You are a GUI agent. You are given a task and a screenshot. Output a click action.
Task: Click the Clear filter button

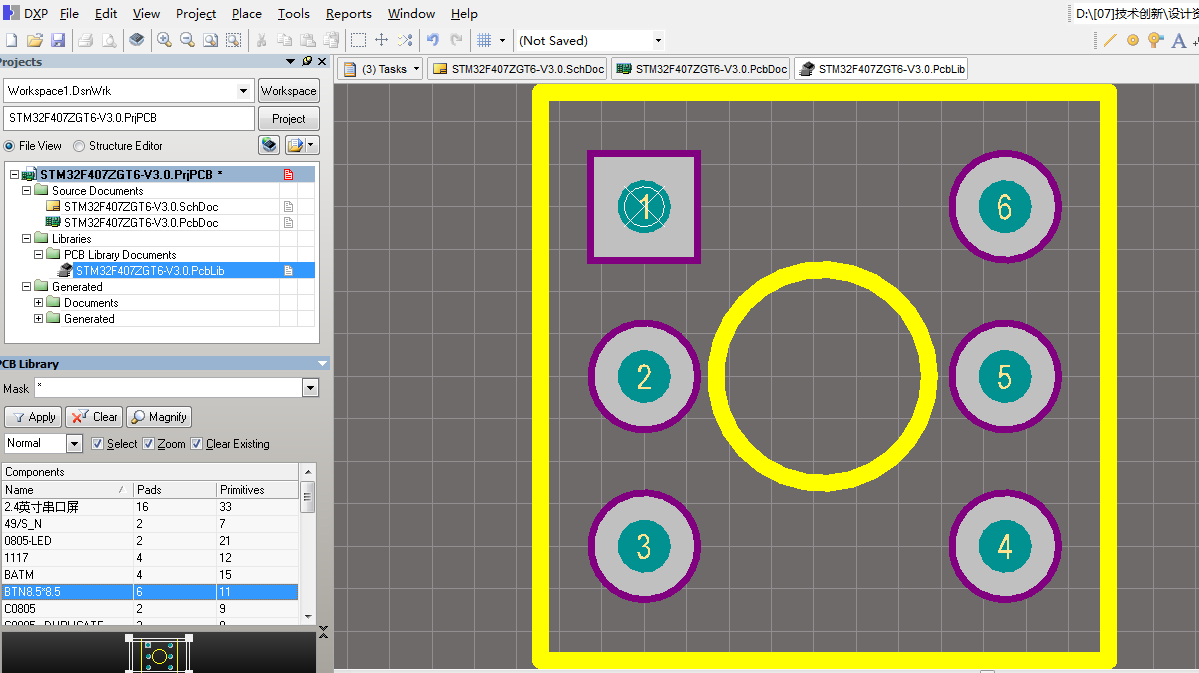tap(93, 417)
